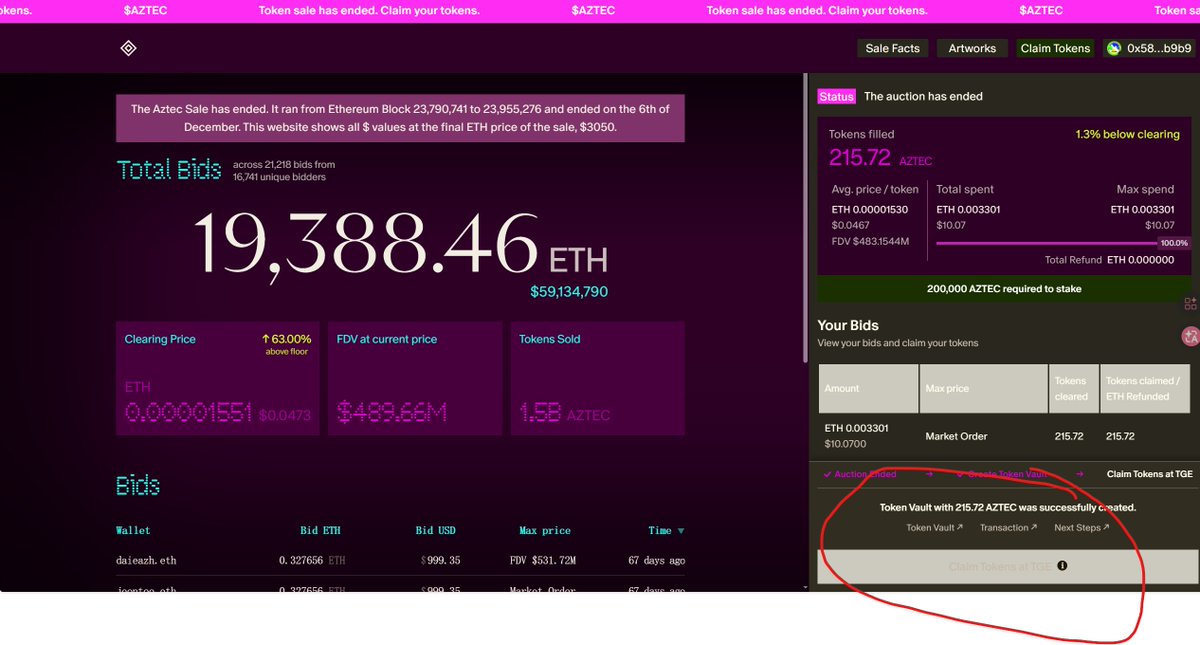Screen dimensions: 1200x645
Task: Click the Claim Tokens header button
Action: click(x=1055, y=48)
